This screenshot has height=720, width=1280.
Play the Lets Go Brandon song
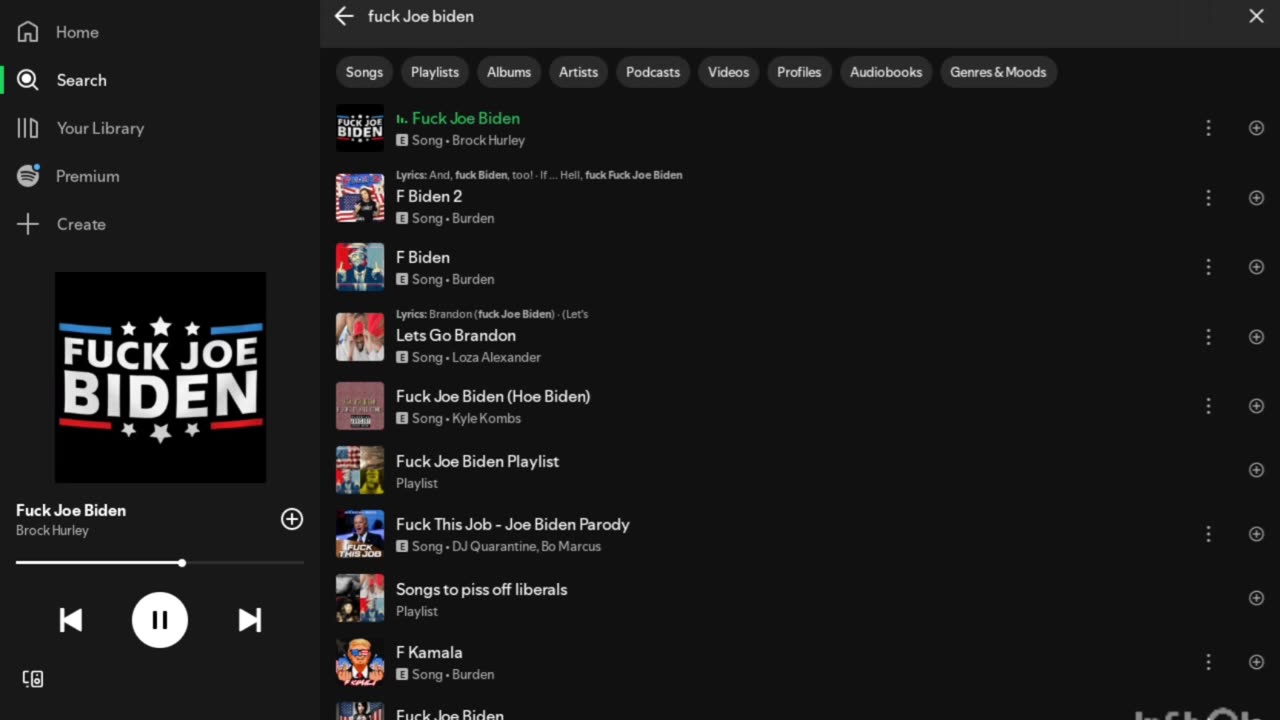[x=456, y=335]
